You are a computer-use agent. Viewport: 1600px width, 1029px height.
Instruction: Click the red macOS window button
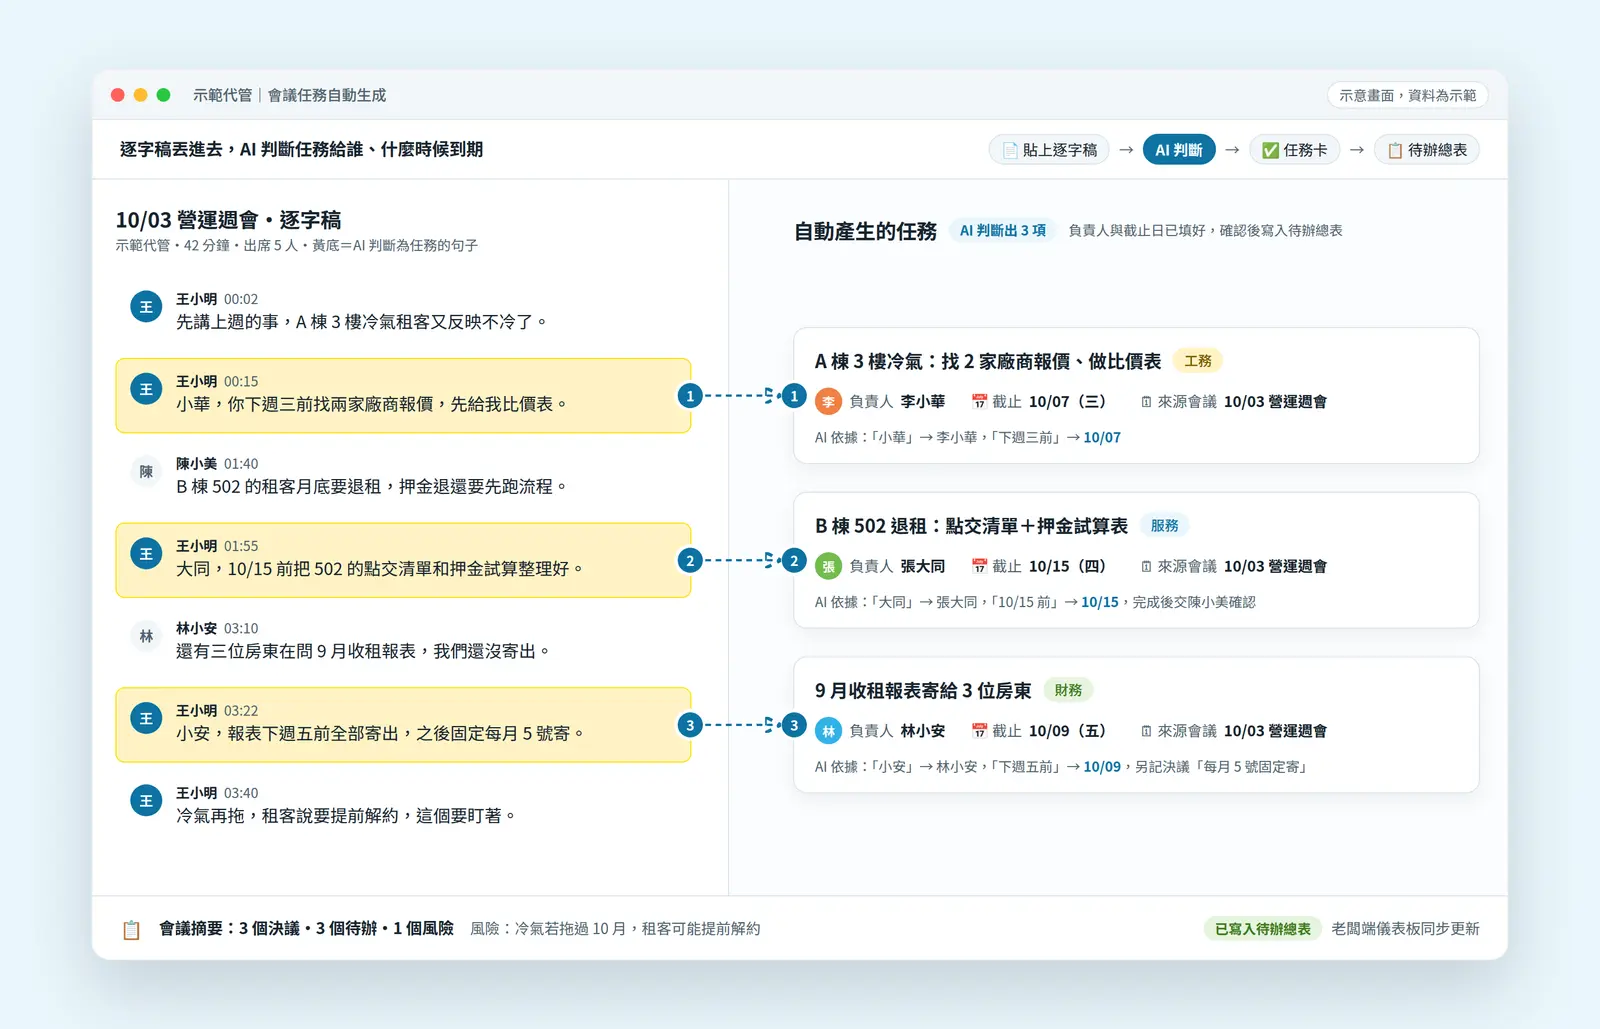118,95
